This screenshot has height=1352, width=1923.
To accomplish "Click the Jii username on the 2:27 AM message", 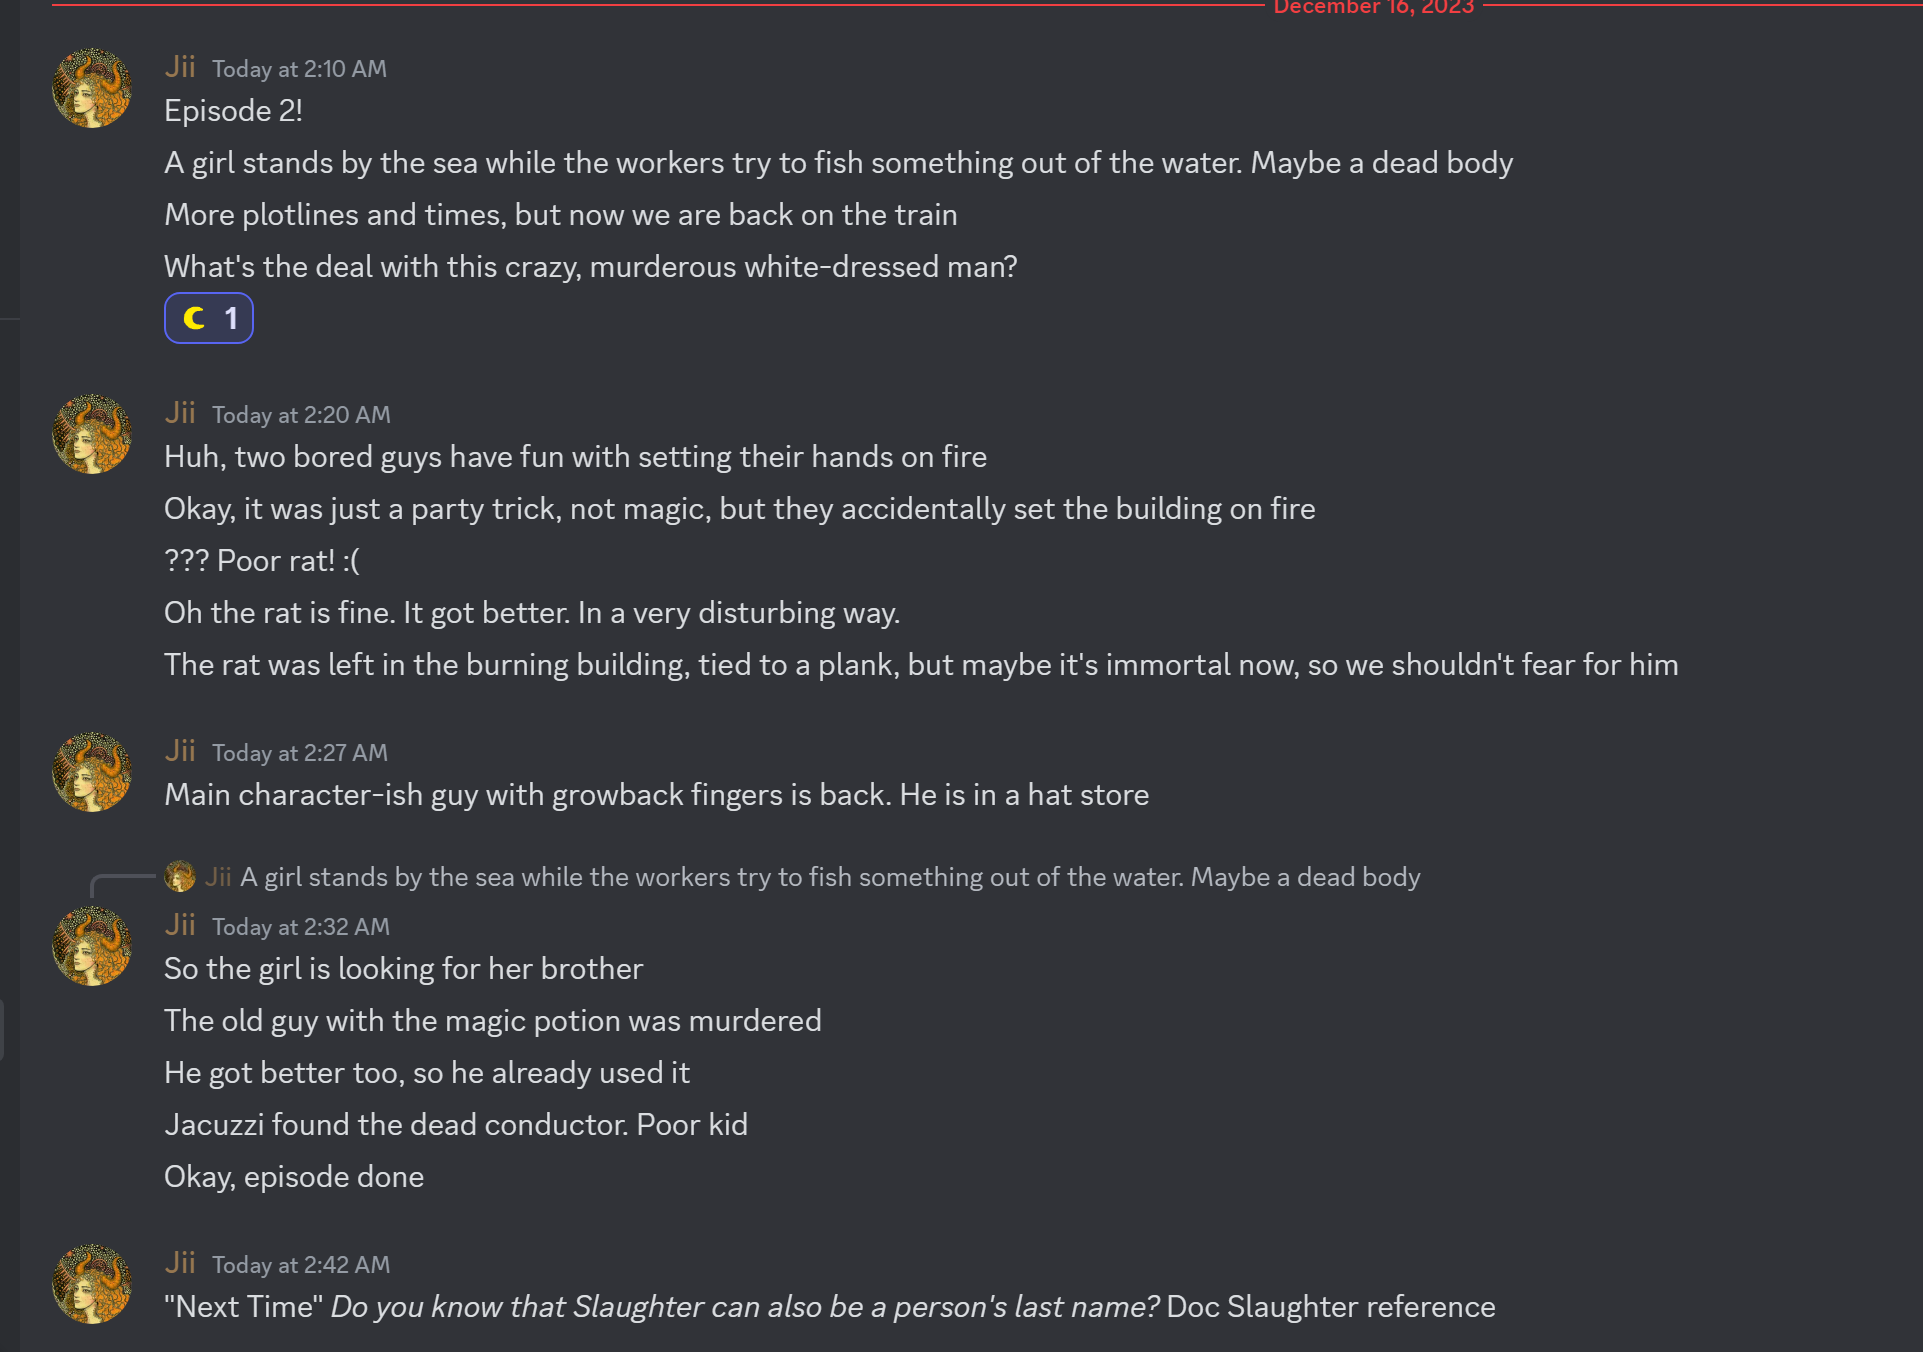I will (180, 751).
